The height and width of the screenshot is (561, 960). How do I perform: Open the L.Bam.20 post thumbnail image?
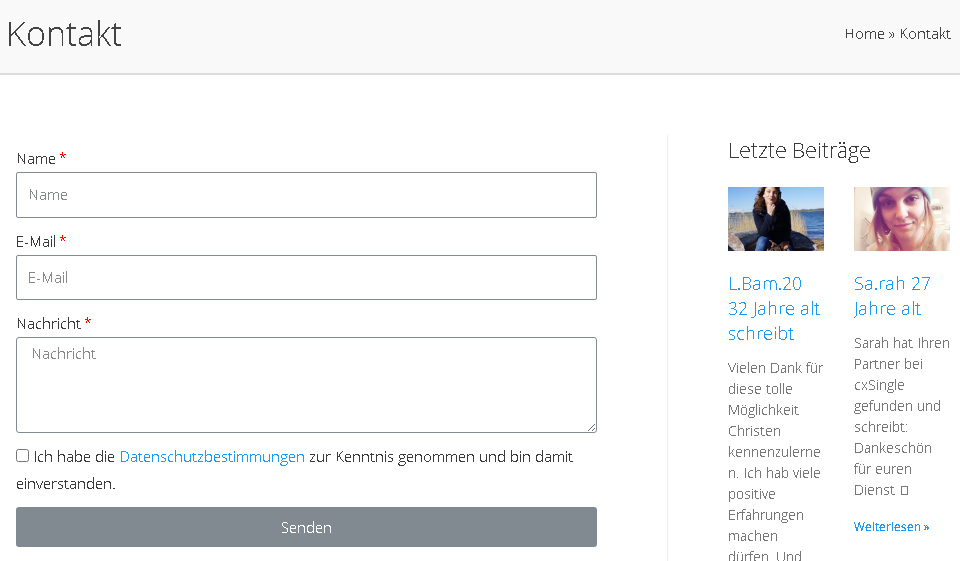click(x=776, y=219)
